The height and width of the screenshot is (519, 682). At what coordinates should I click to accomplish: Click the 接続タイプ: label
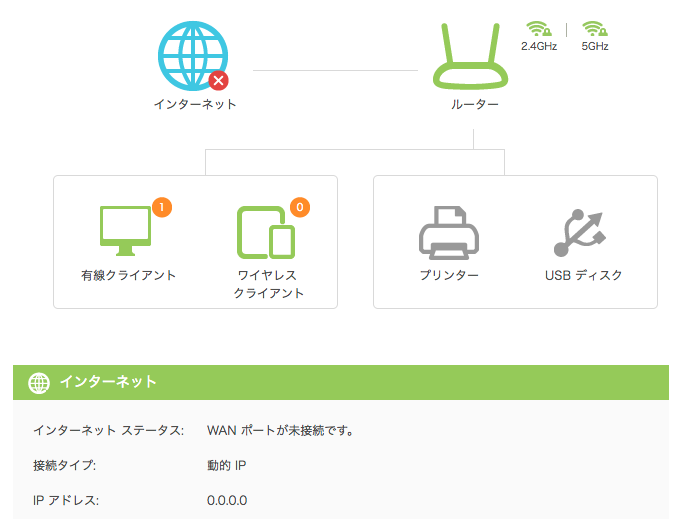click(64, 465)
